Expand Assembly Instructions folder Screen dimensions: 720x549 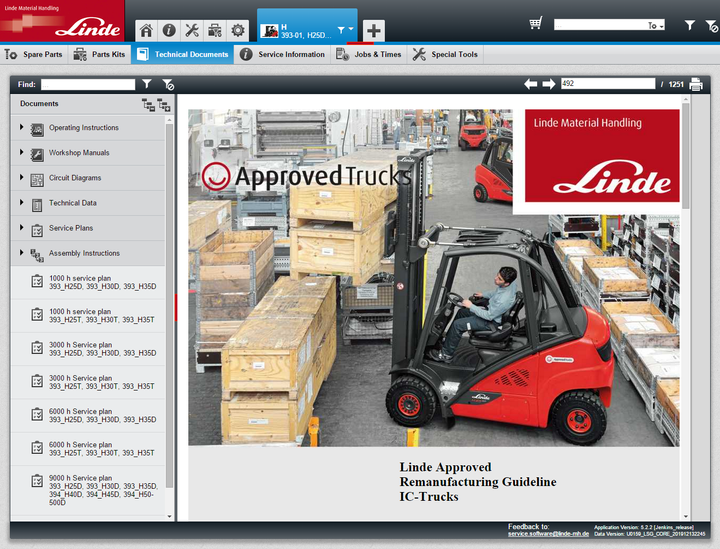[x=21, y=252]
